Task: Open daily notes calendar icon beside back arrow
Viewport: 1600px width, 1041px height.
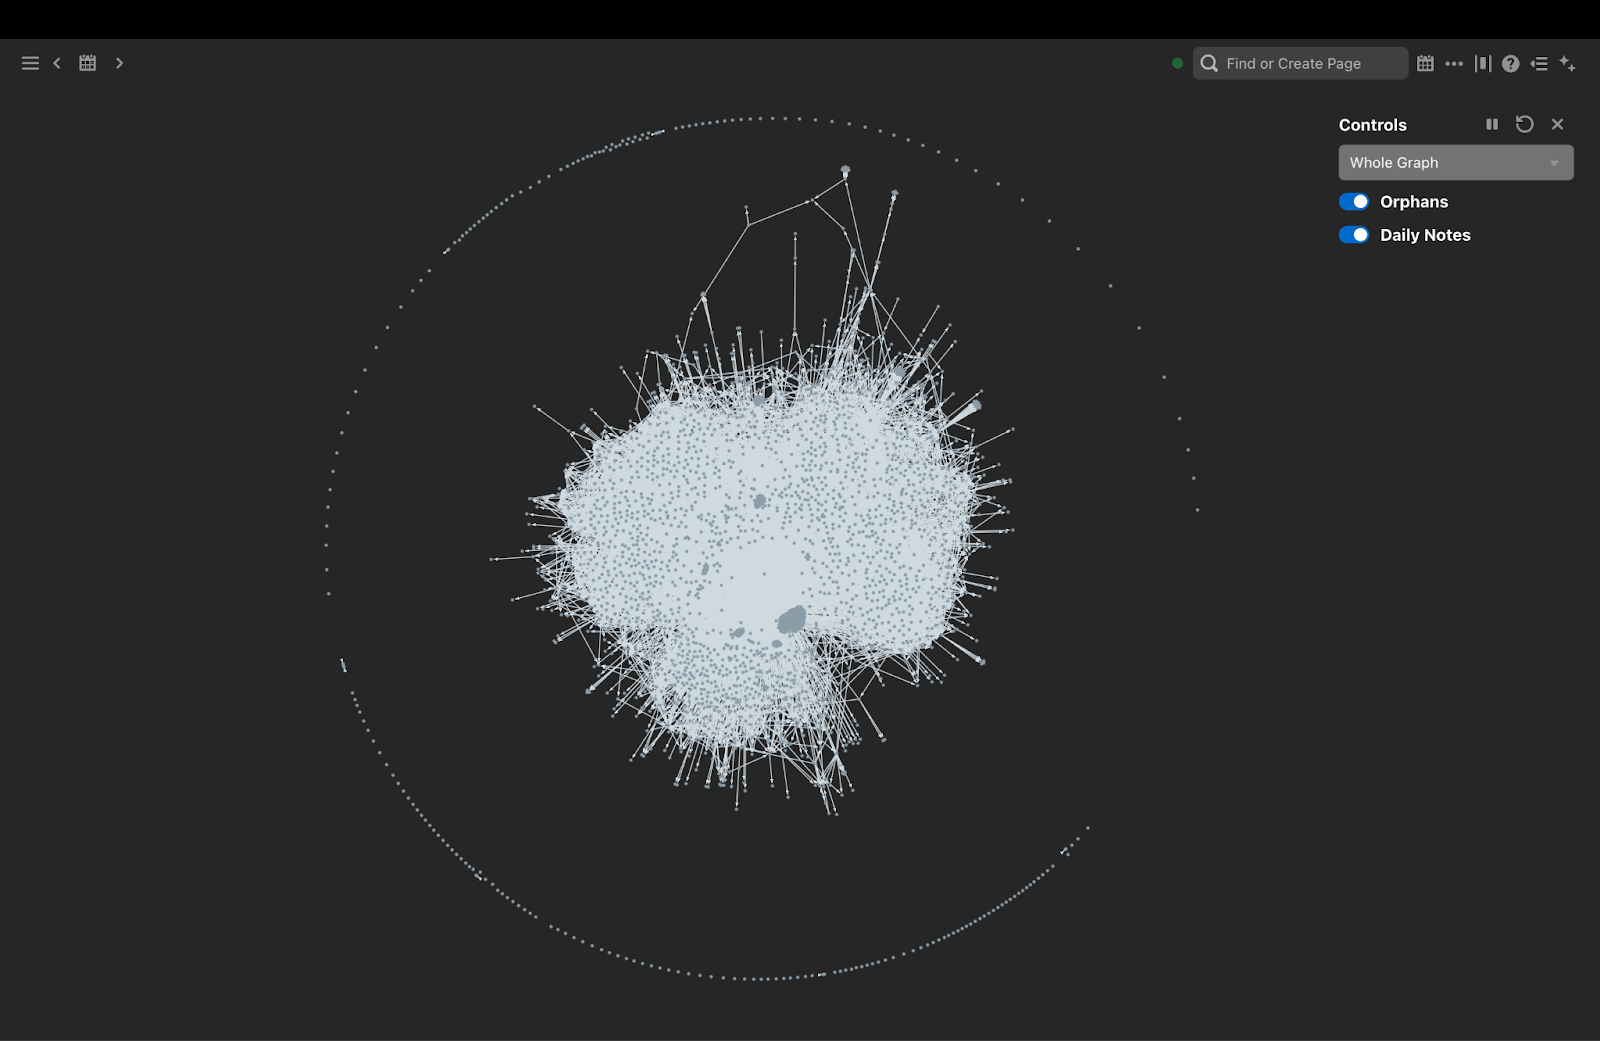Action: click(88, 63)
